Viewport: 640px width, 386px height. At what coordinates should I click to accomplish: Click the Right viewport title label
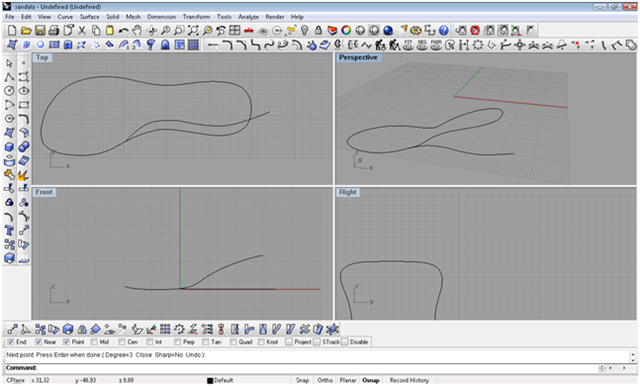pos(347,192)
